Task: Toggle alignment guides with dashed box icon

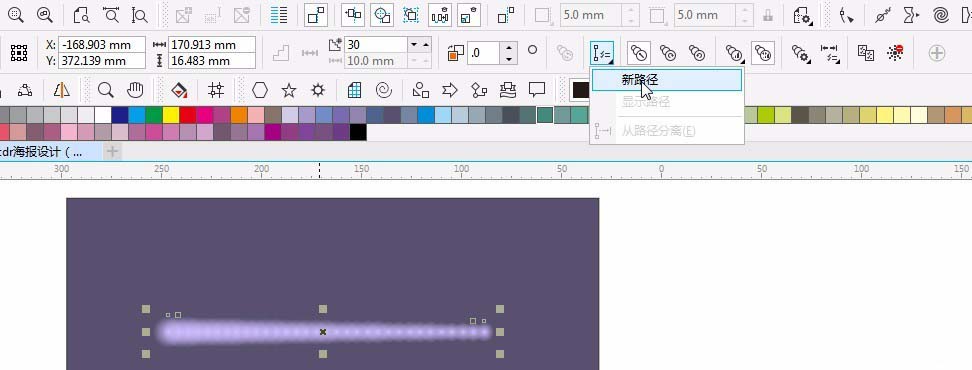Action: (x=411, y=15)
